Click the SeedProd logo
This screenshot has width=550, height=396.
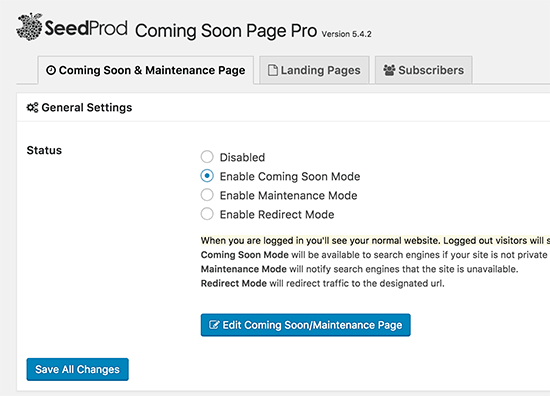[x=72, y=27]
